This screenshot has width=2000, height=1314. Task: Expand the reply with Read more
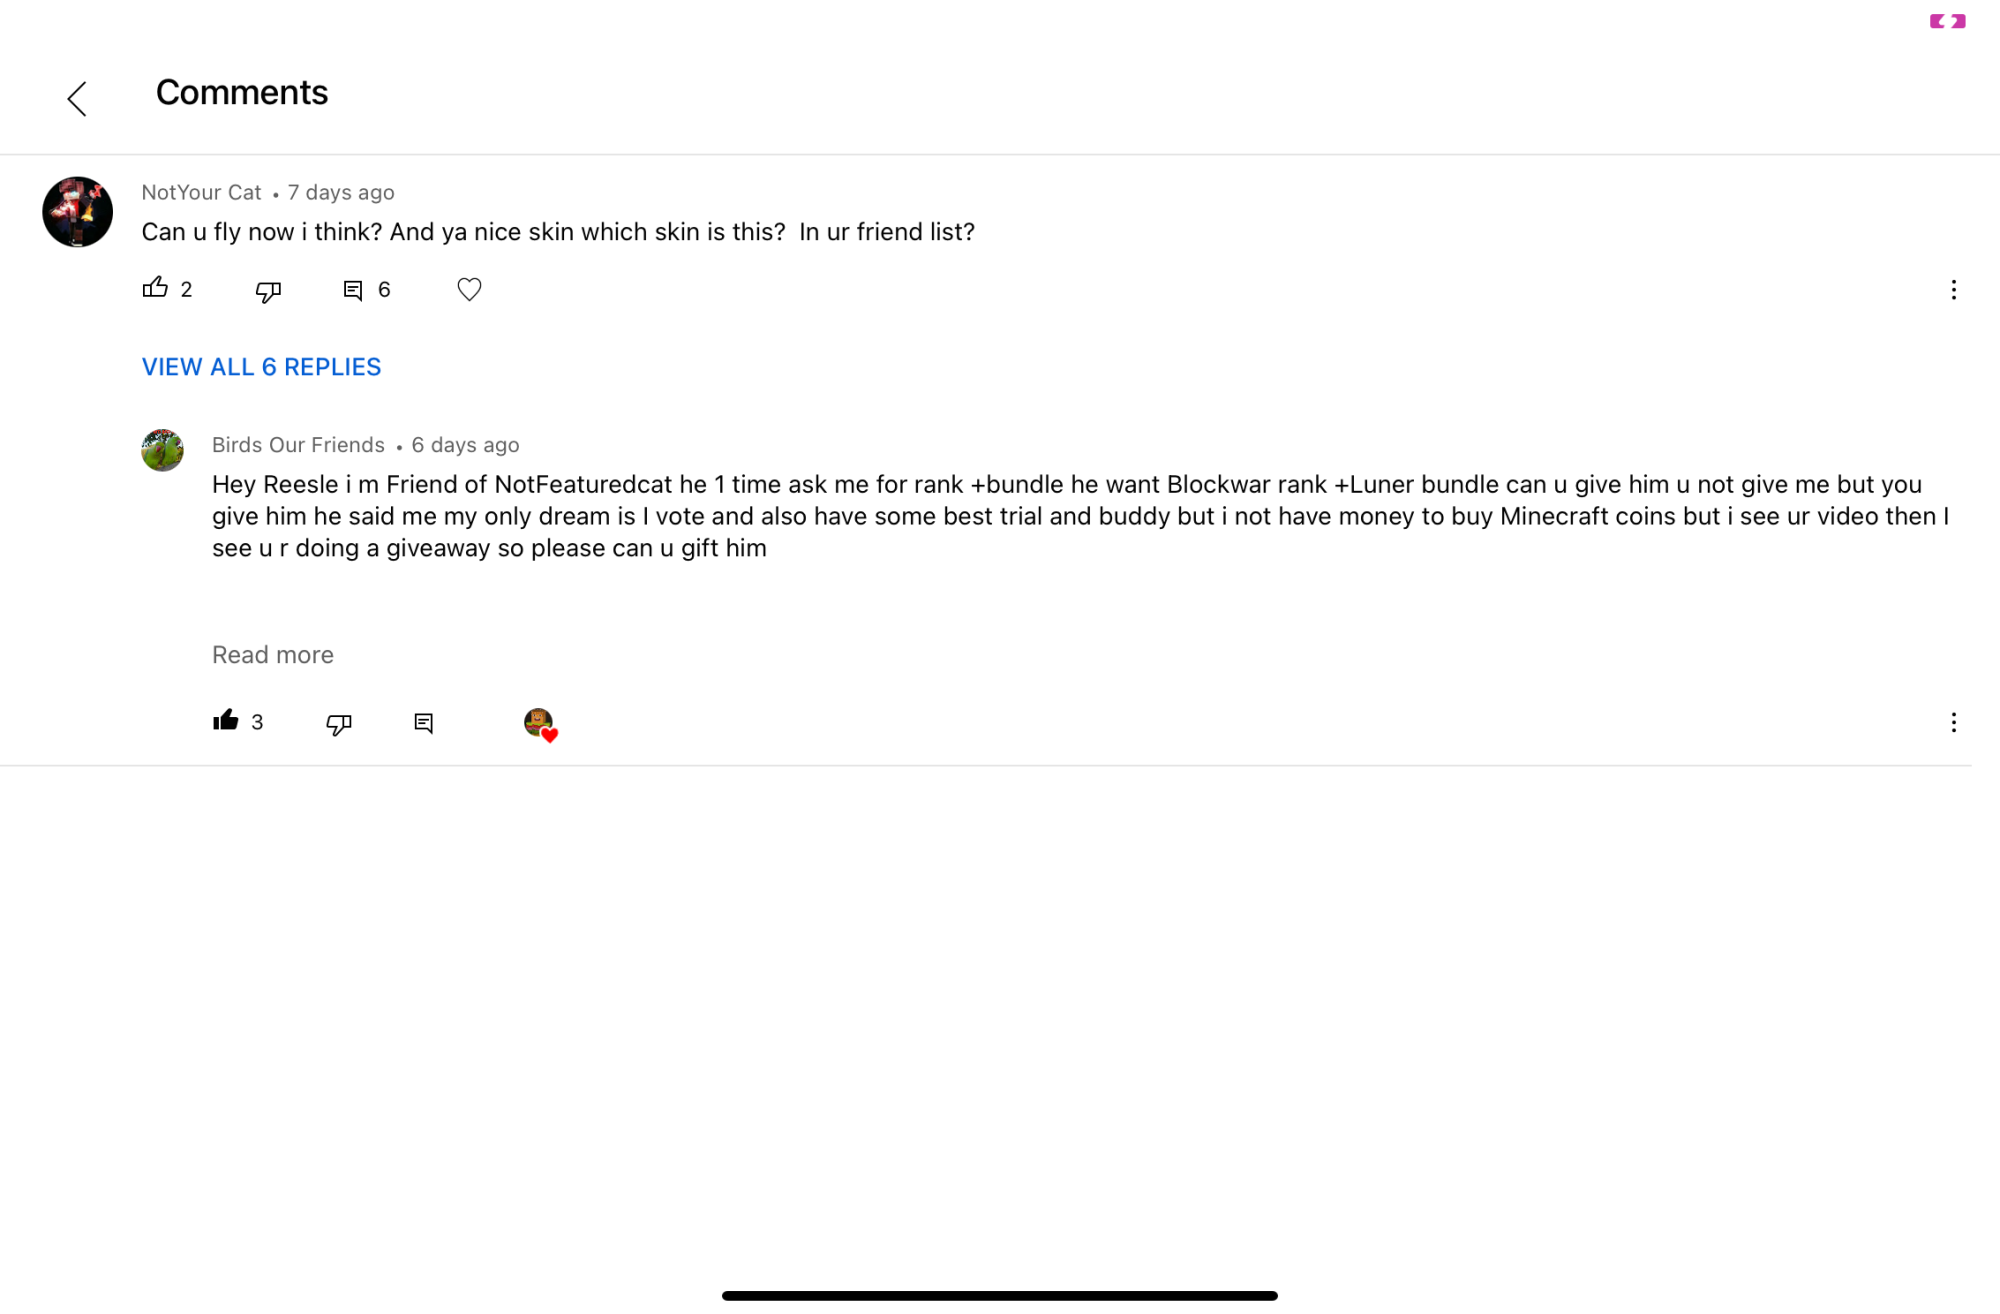click(x=273, y=655)
